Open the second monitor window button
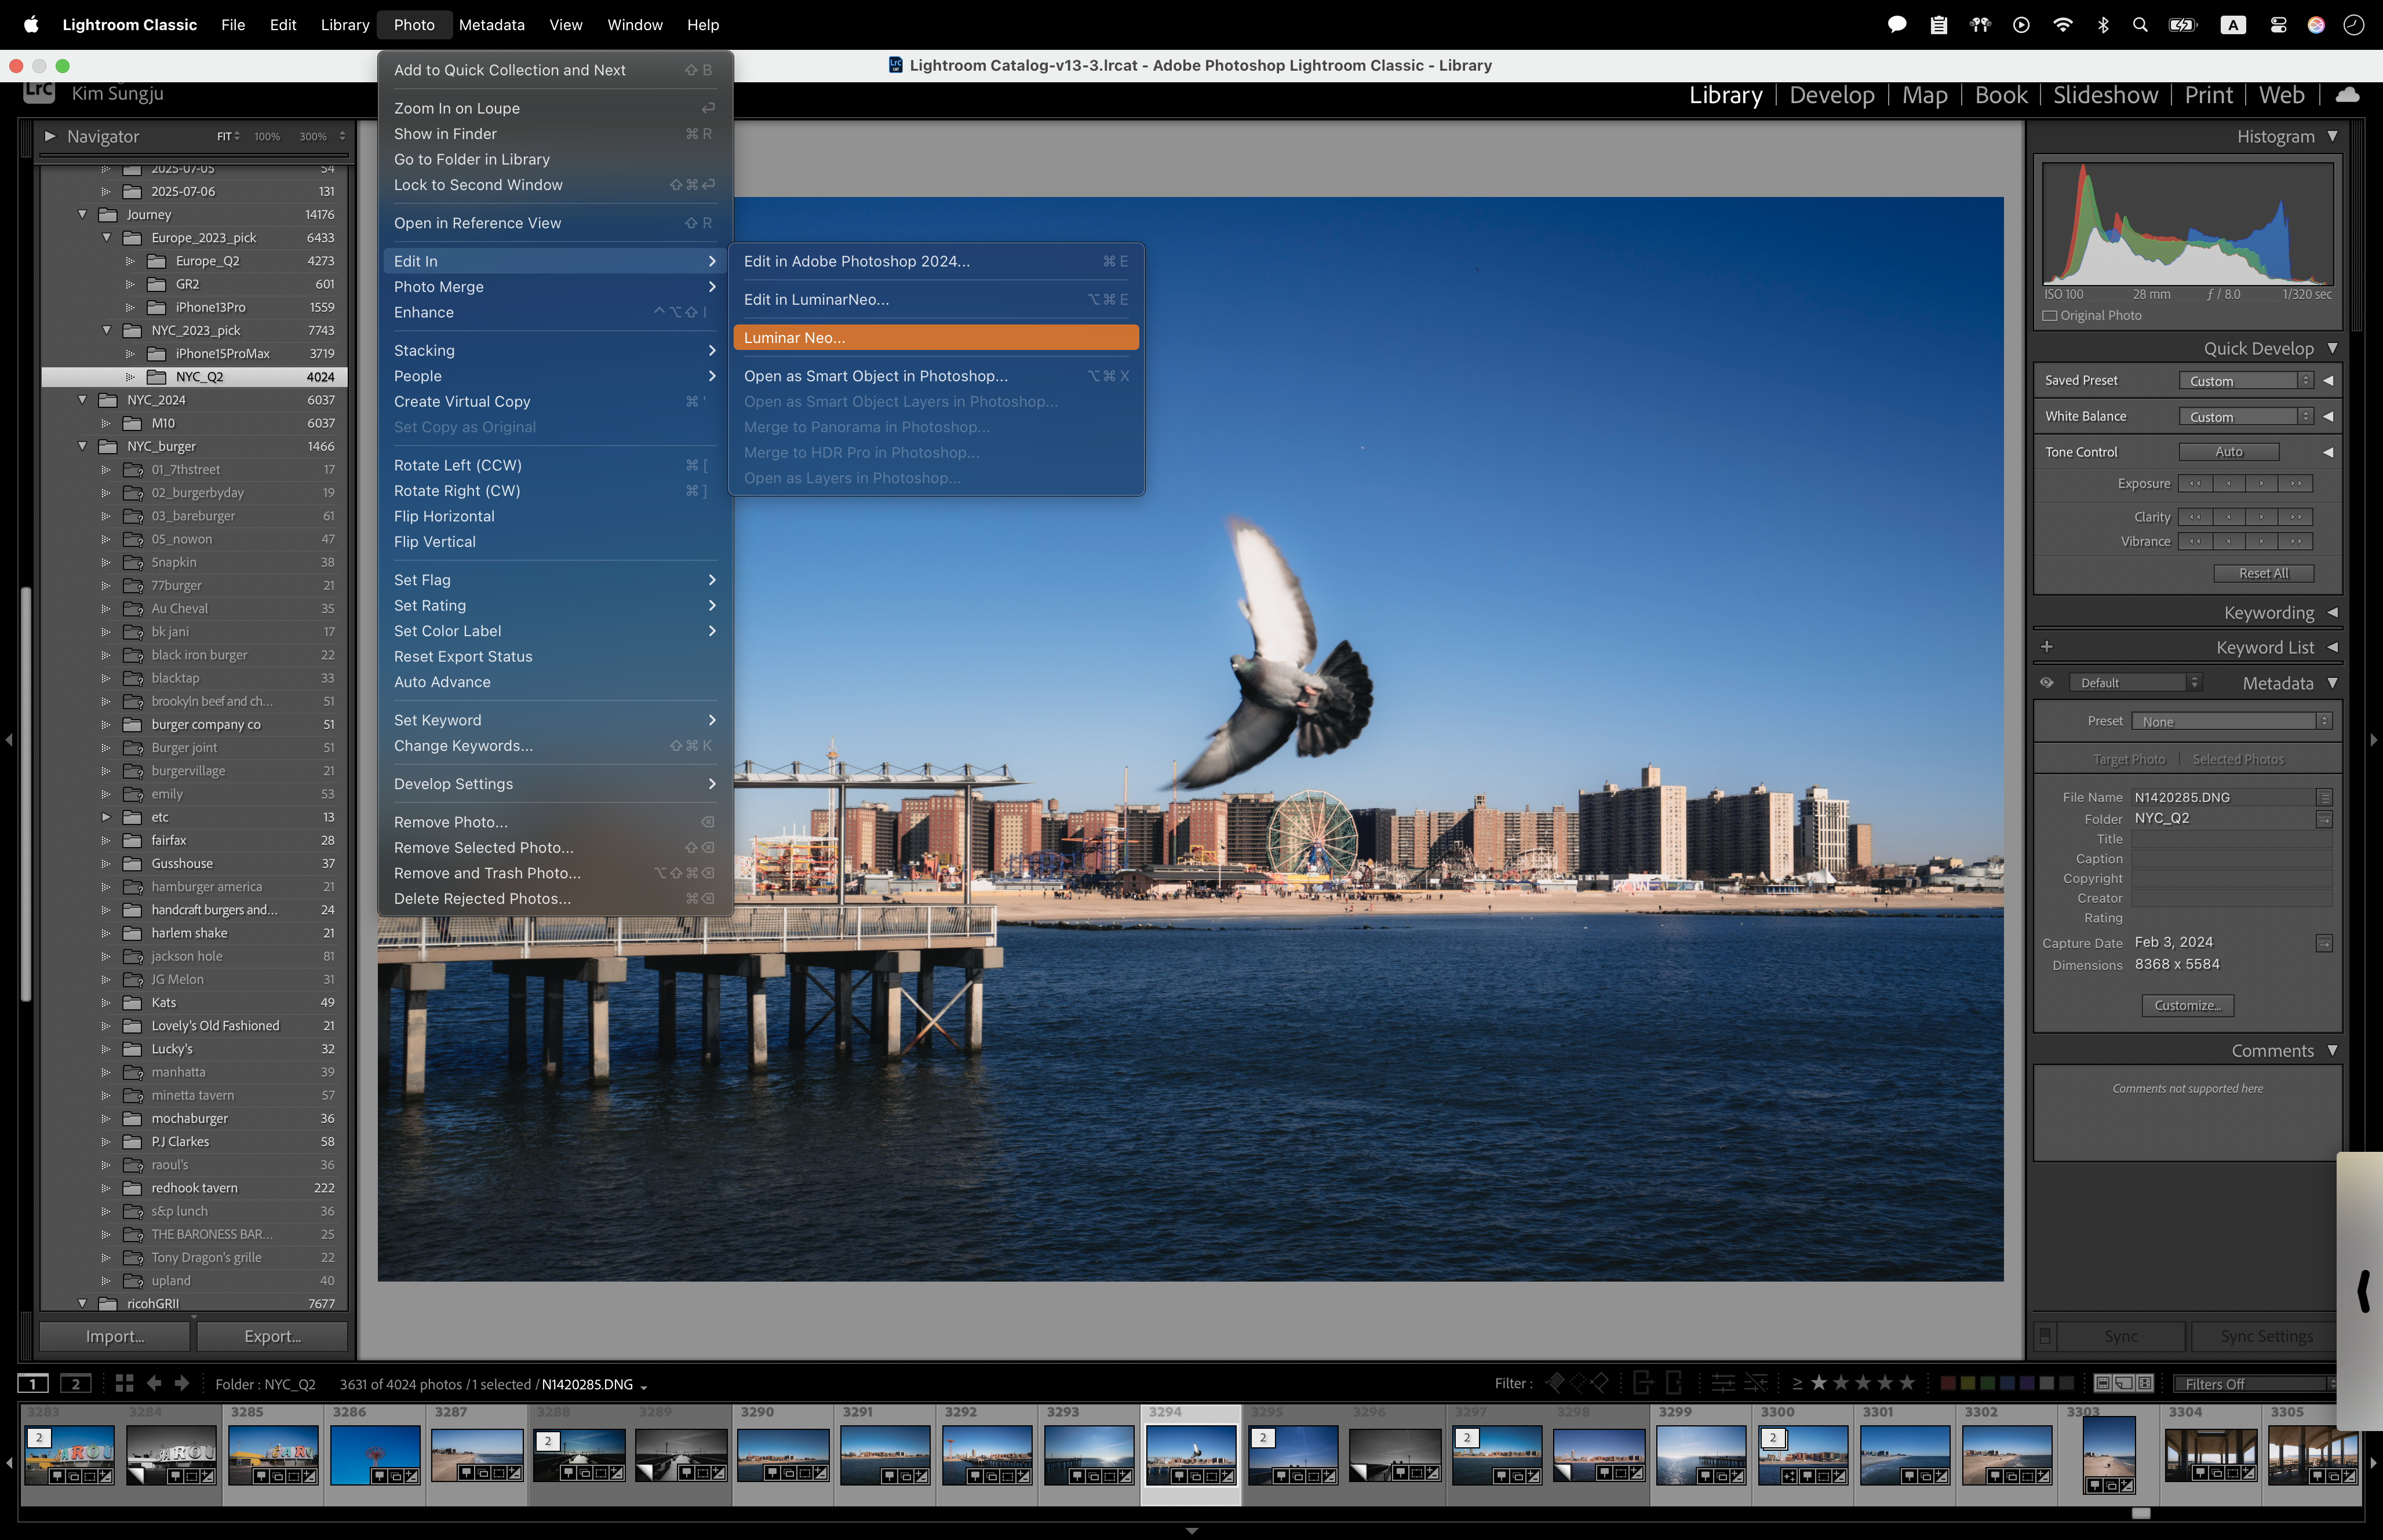The image size is (2383, 1540). pyautogui.click(x=75, y=1384)
